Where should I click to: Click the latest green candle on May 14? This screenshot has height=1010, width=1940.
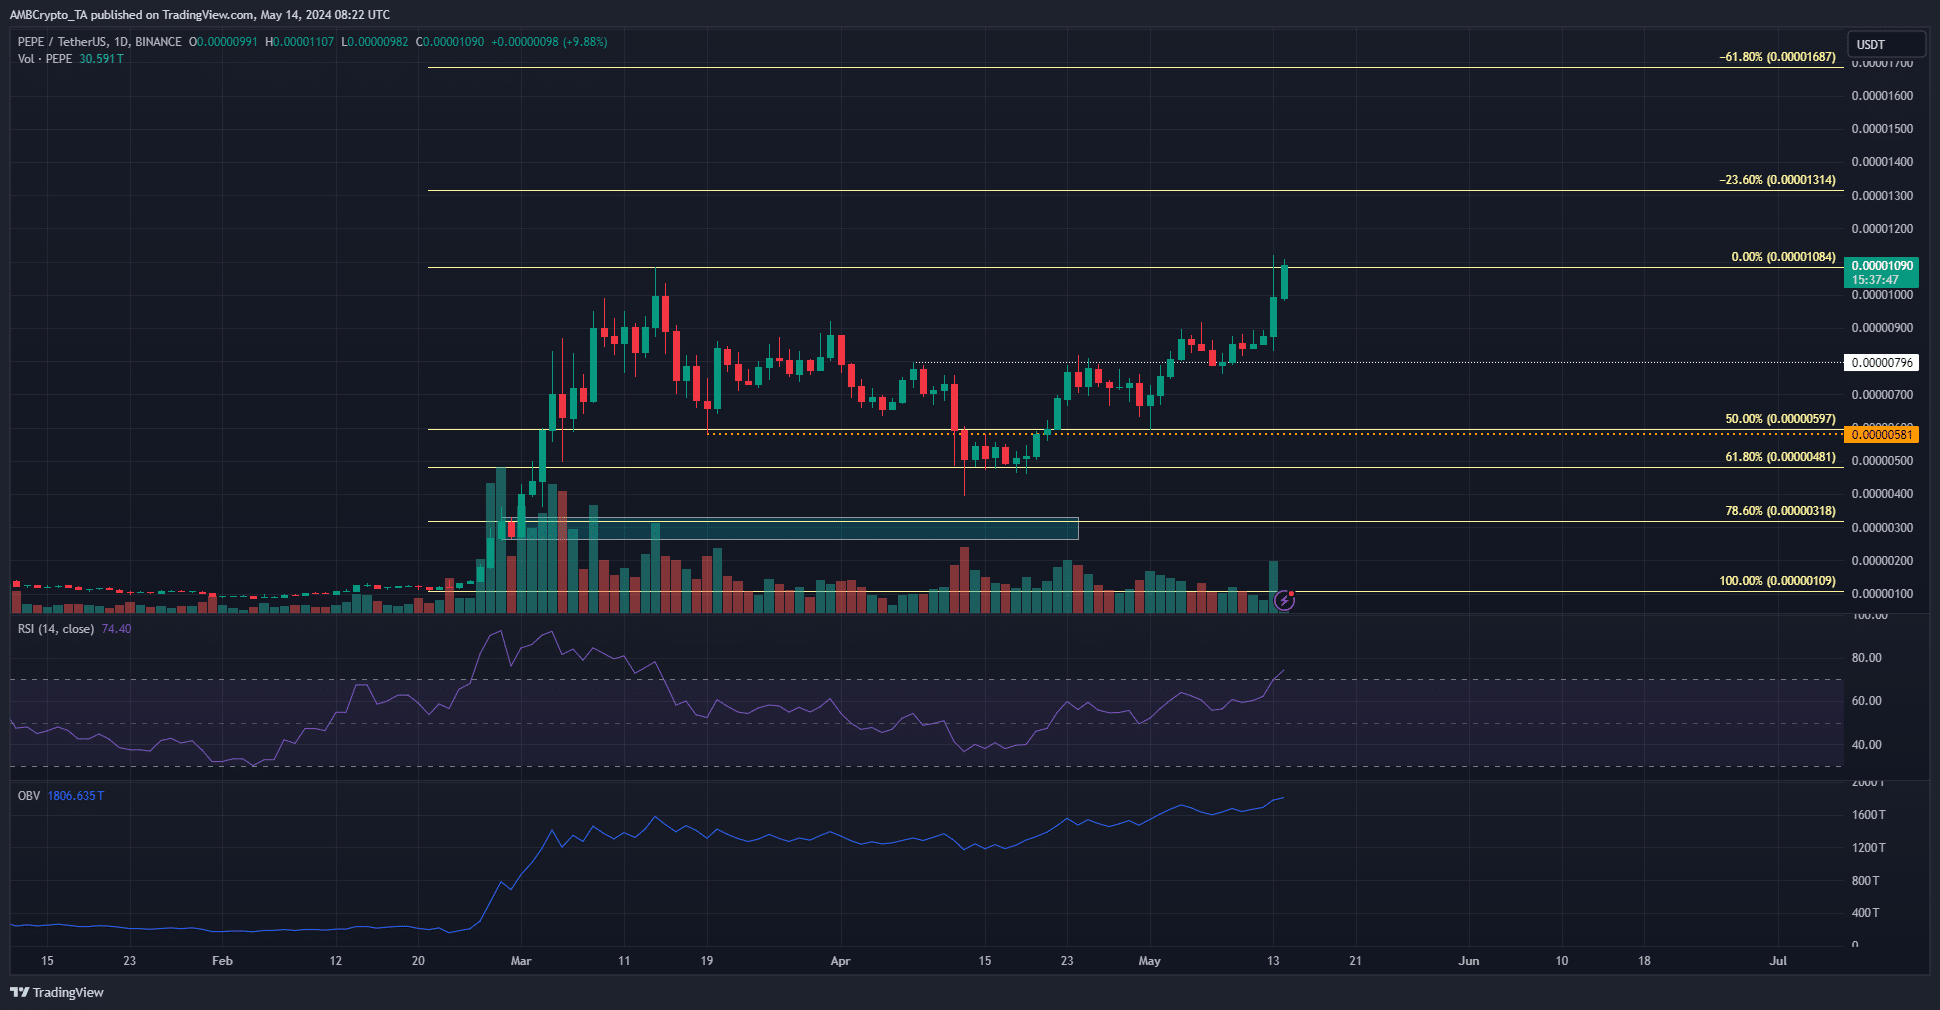click(x=1284, y=280)
